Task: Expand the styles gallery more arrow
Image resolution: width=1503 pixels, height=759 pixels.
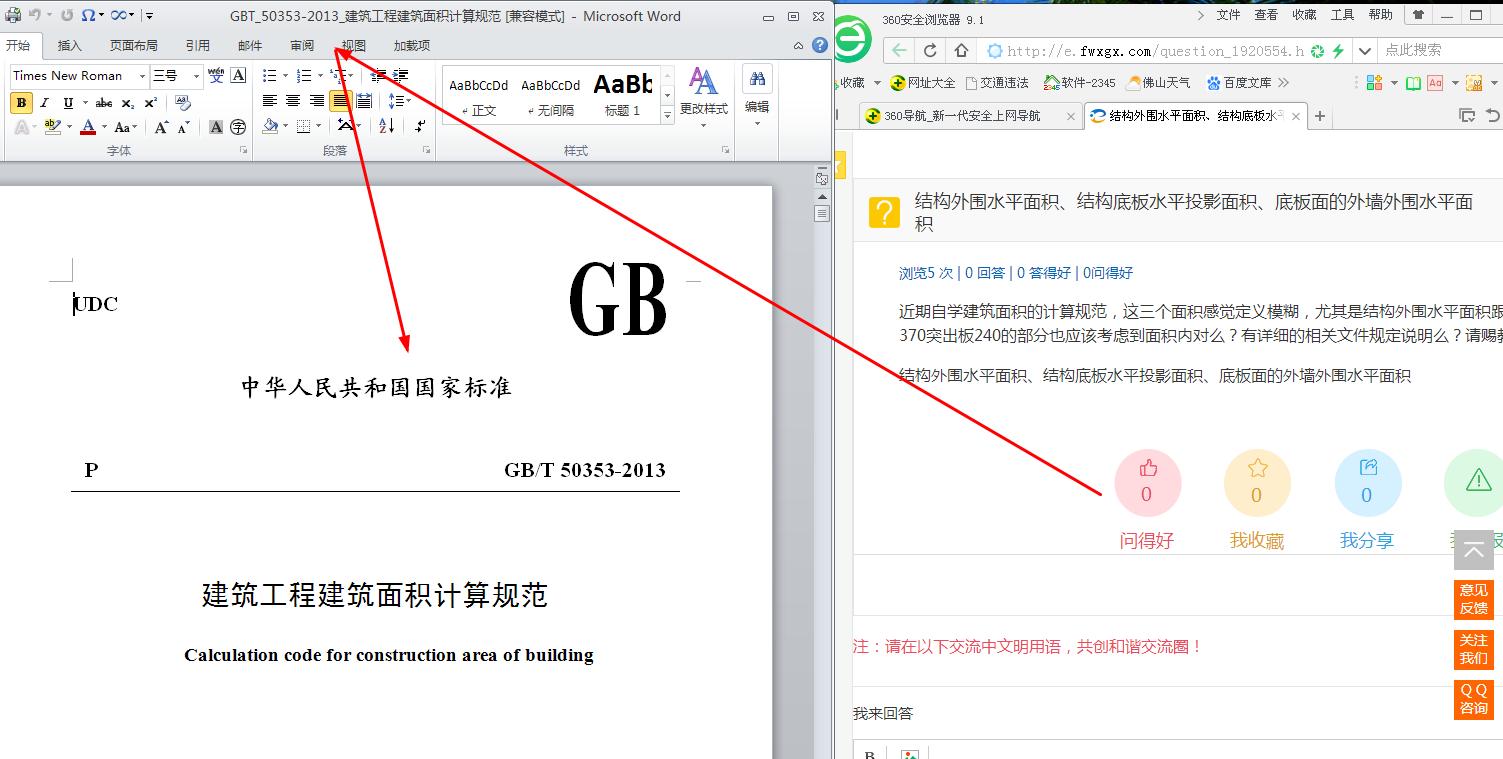Action: [x=668, y=116]
